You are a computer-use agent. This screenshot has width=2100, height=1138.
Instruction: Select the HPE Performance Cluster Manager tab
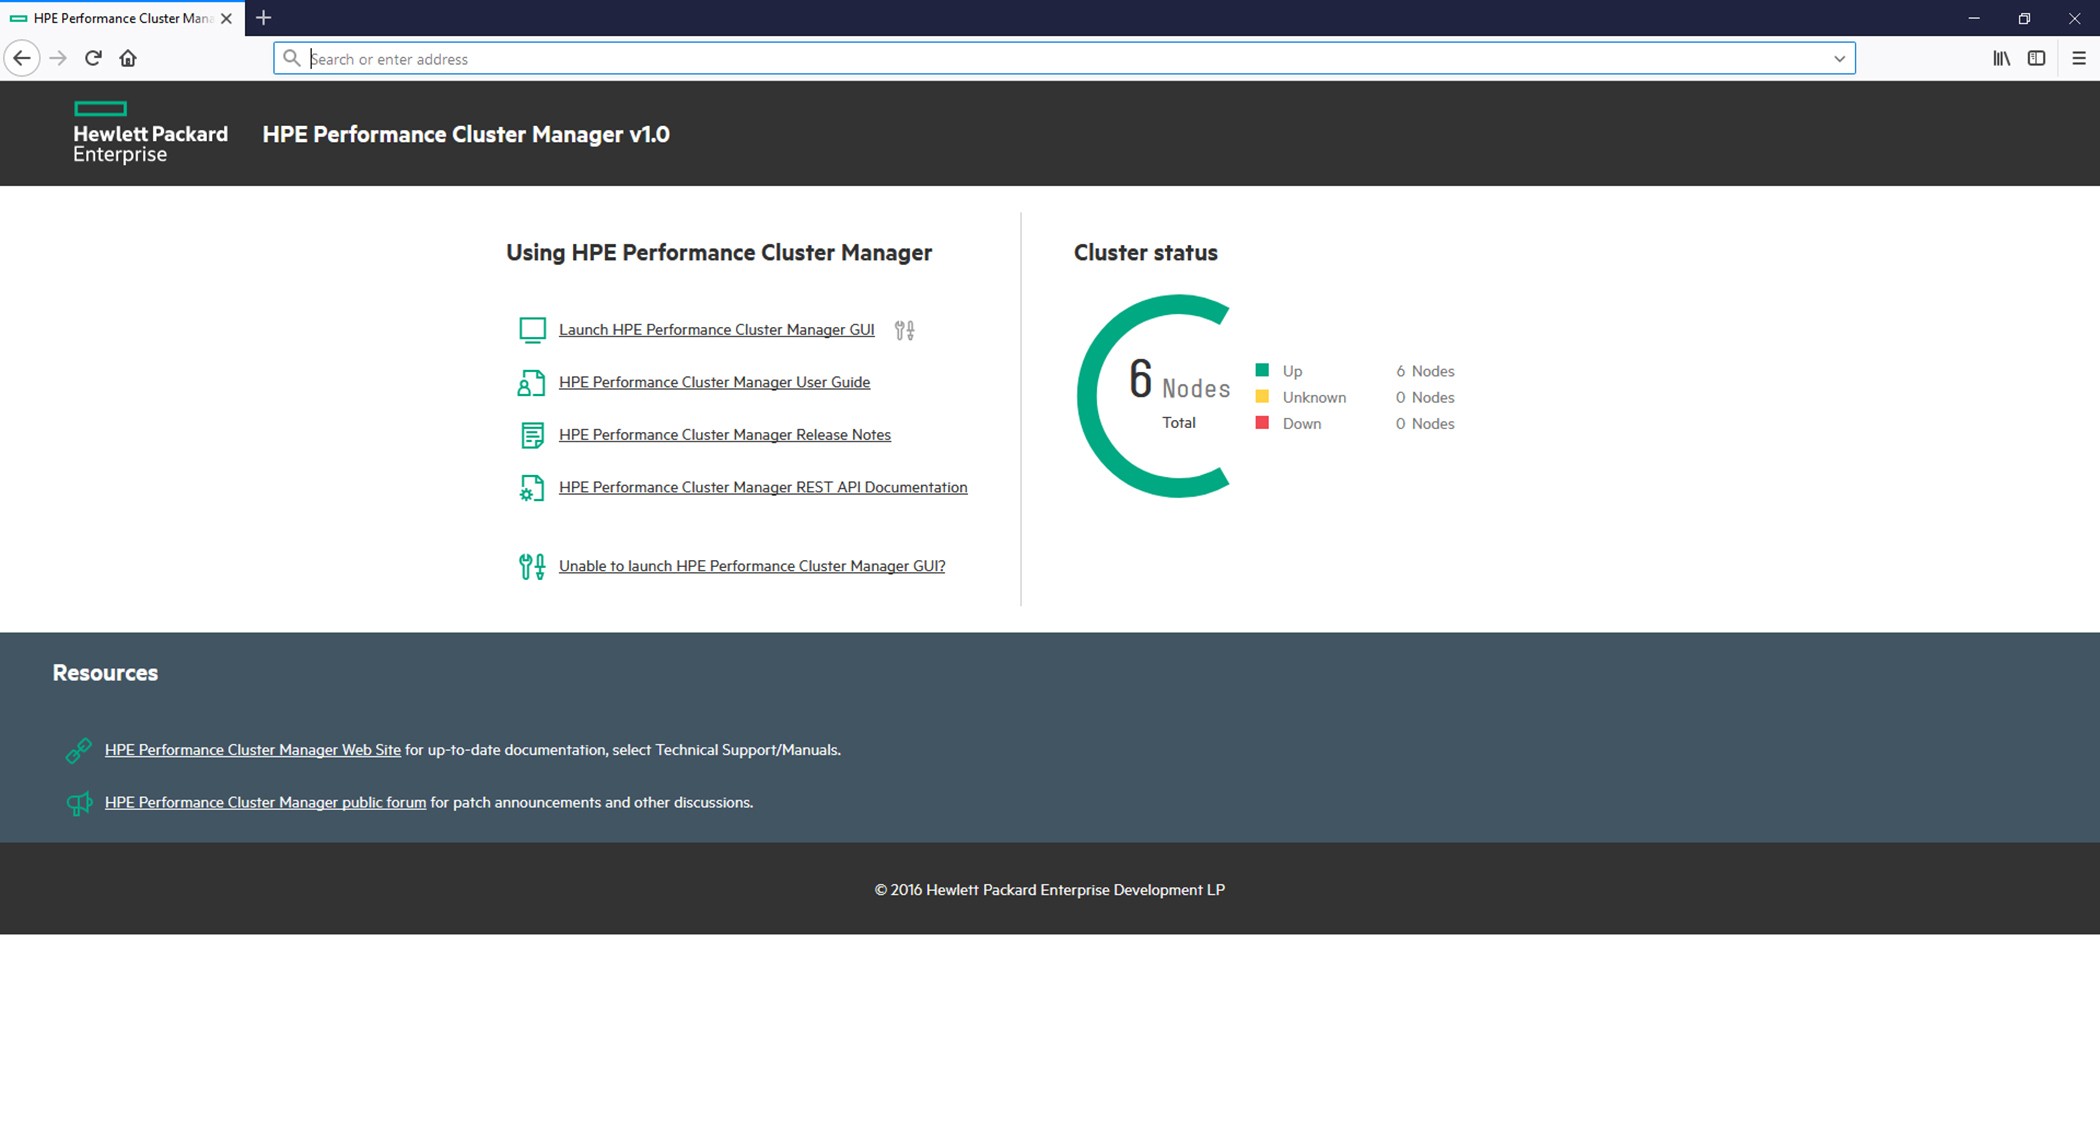point(121,18)
